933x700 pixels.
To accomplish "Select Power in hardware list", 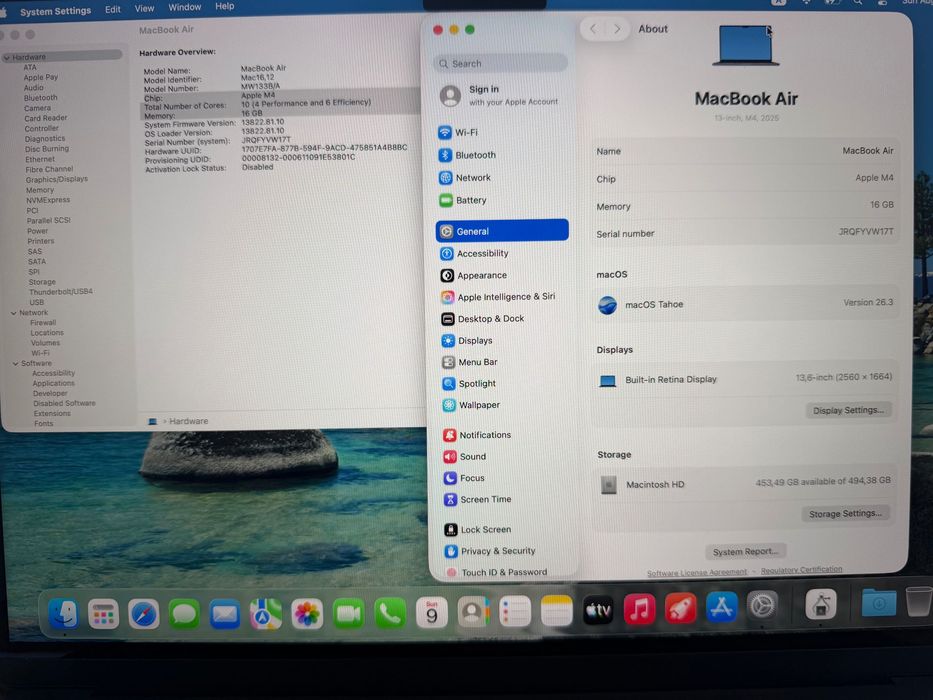I will click(37, 231).
